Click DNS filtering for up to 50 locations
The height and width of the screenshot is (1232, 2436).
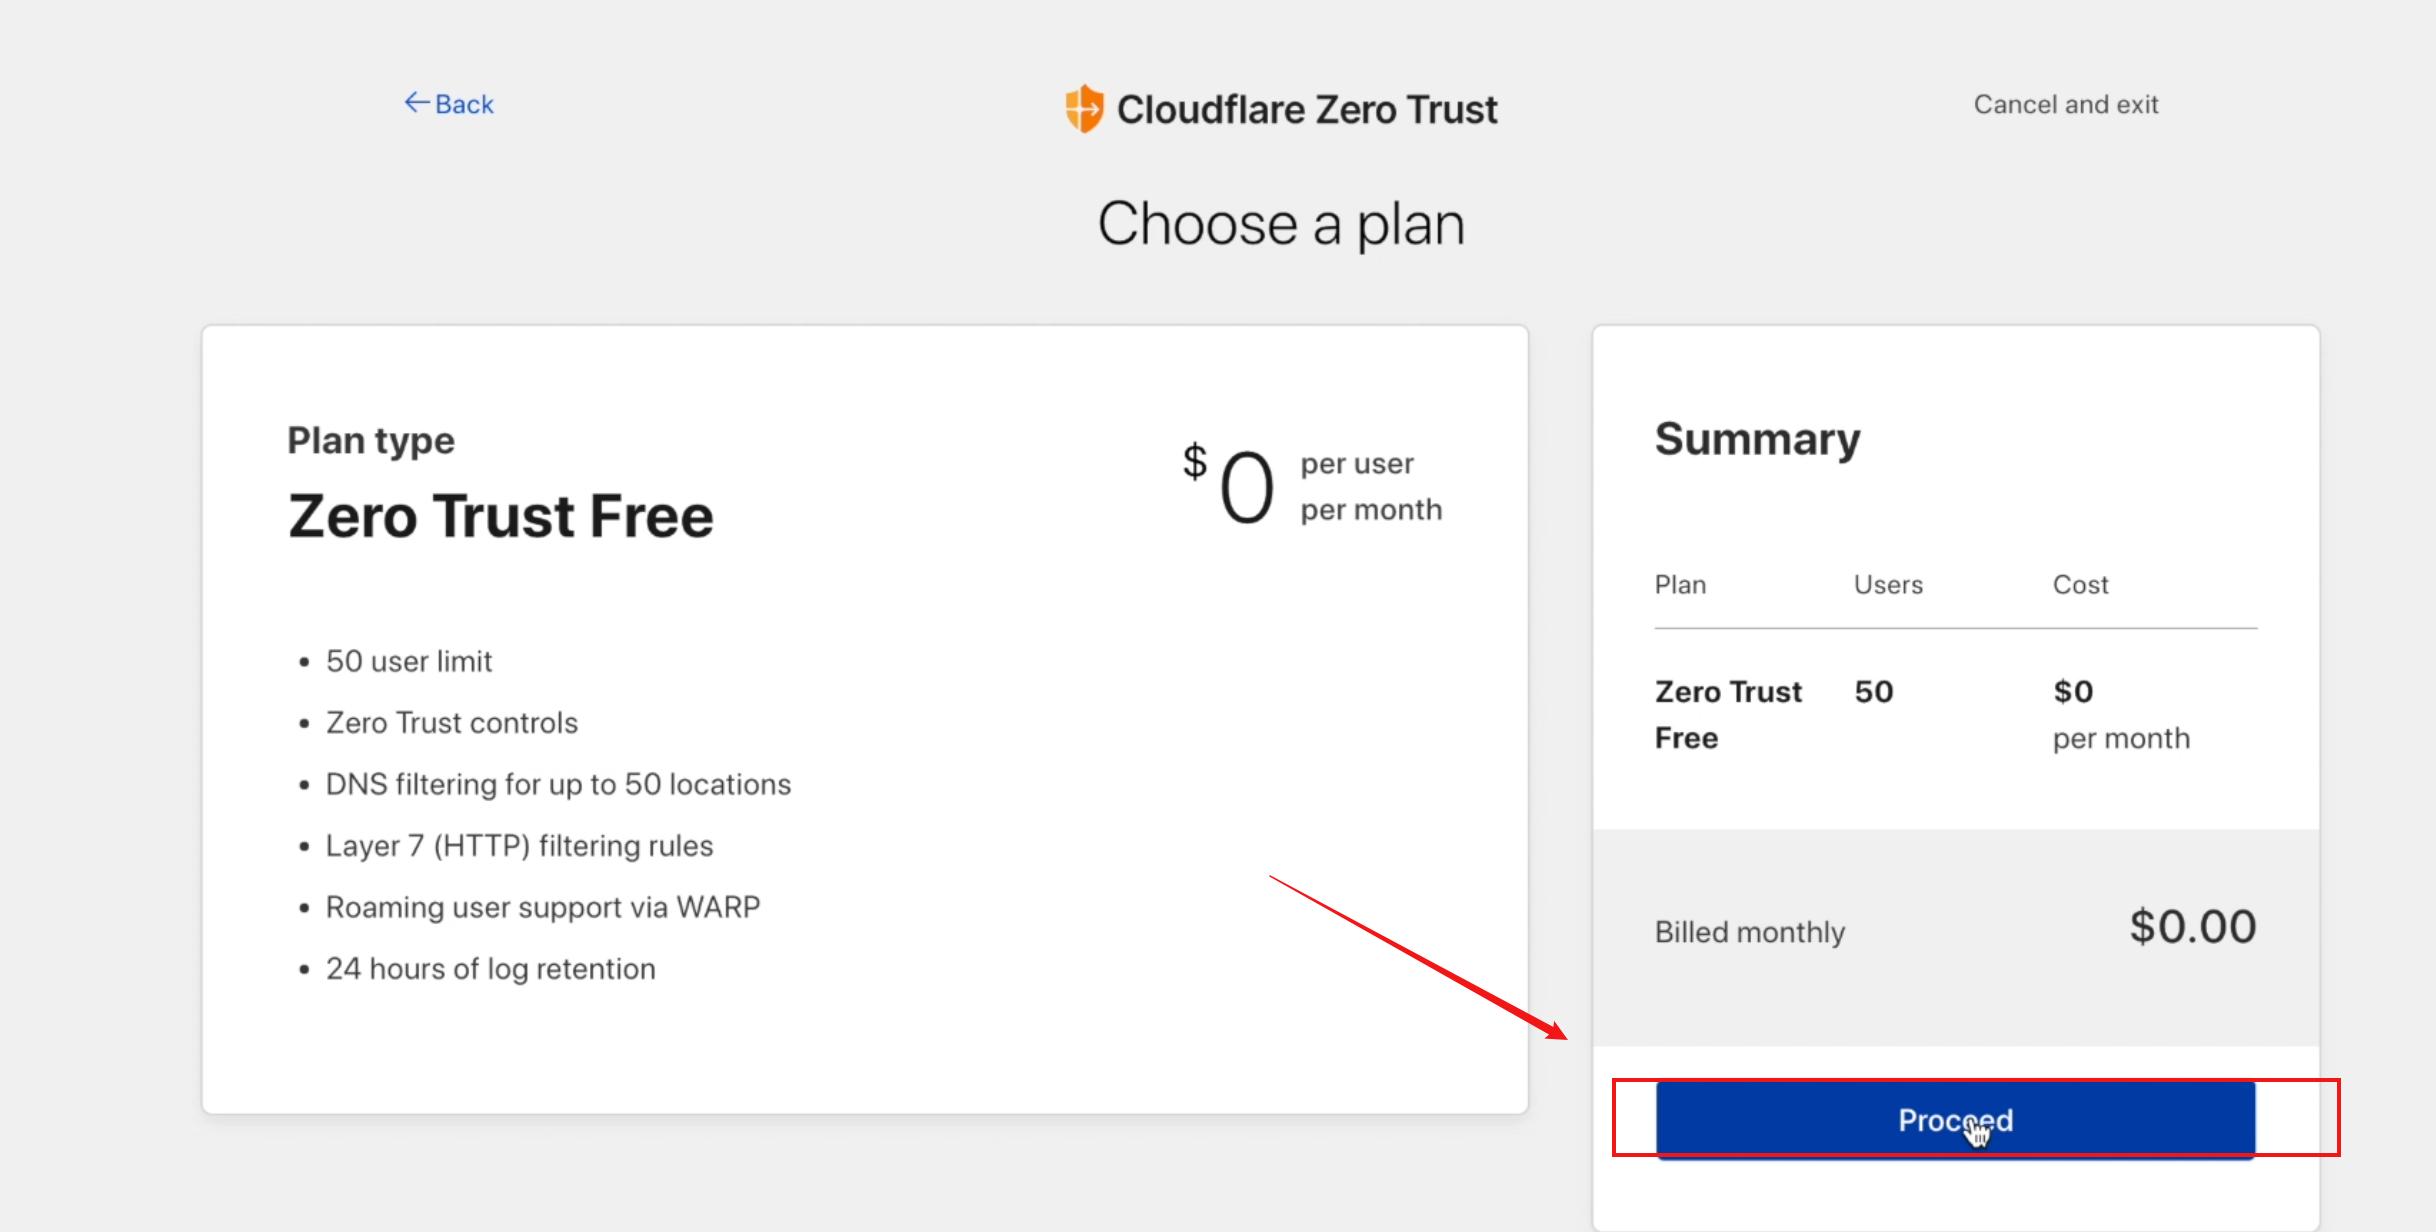pyautogui.click(x=558, y=785)
